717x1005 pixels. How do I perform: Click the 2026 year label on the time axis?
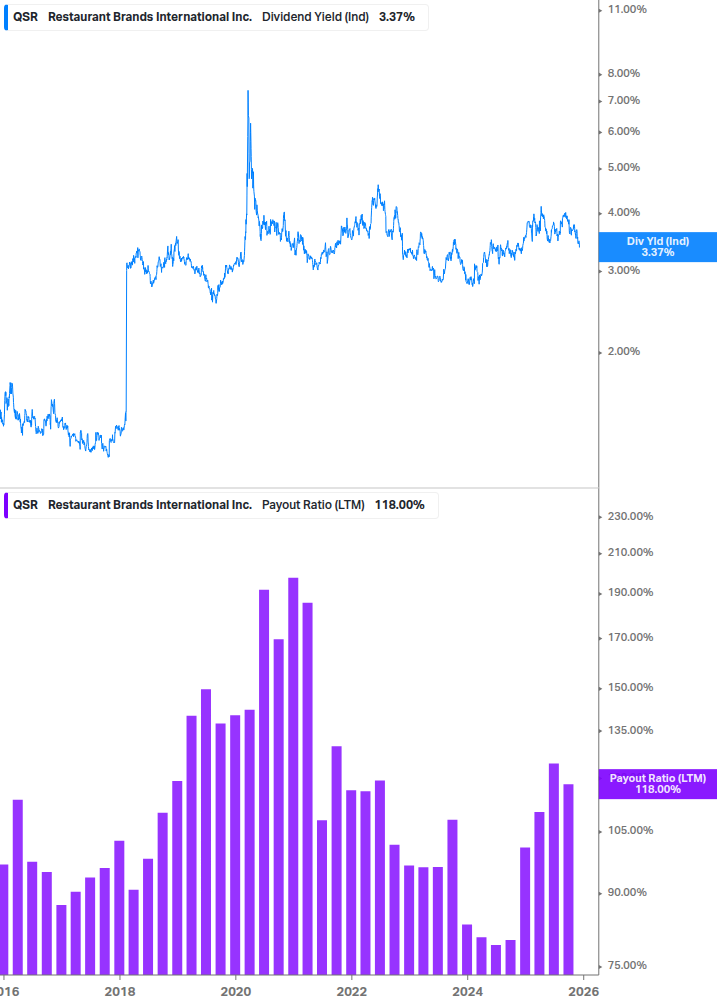[x=584, y=992]
